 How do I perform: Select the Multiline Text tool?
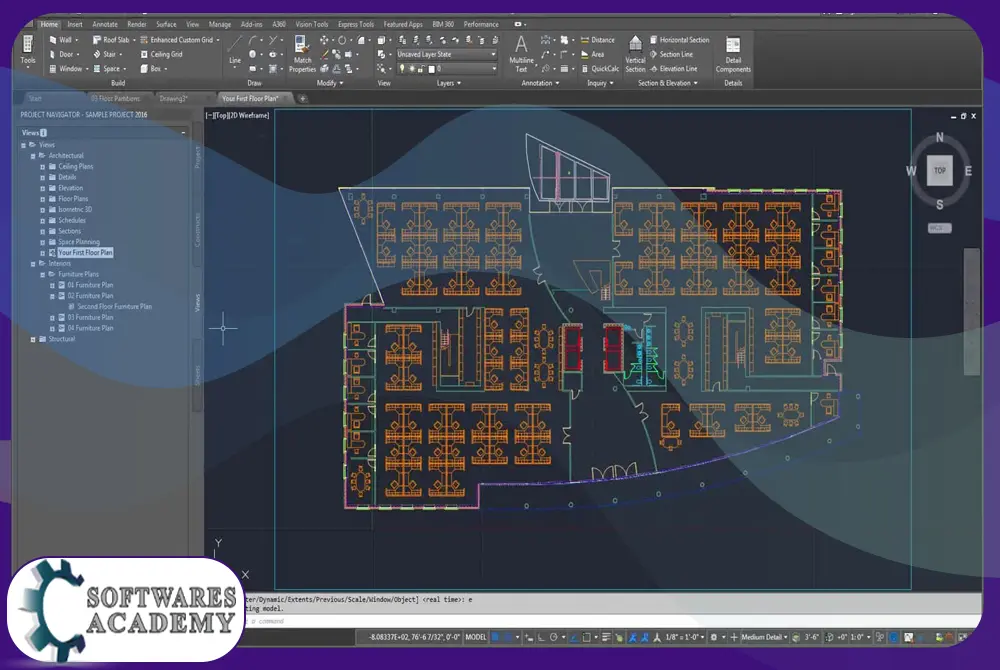521,54
